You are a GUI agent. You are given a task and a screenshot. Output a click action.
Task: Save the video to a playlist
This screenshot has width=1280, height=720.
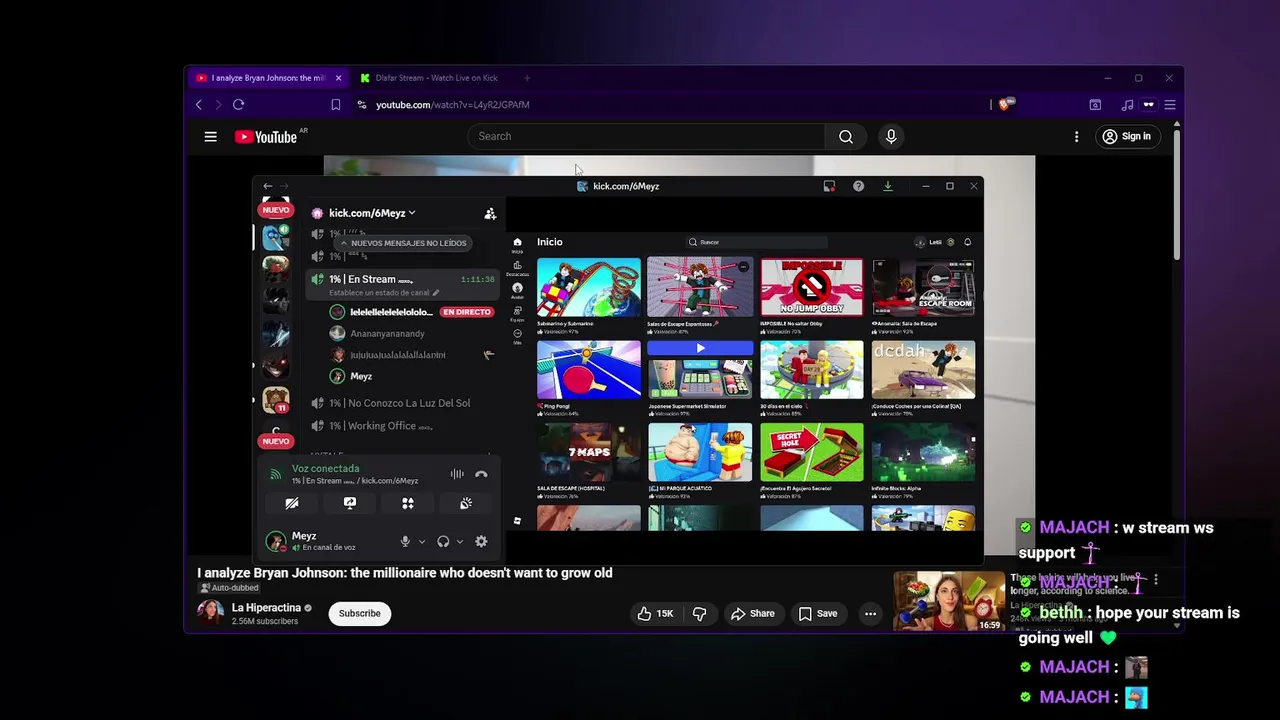point(817,613)
